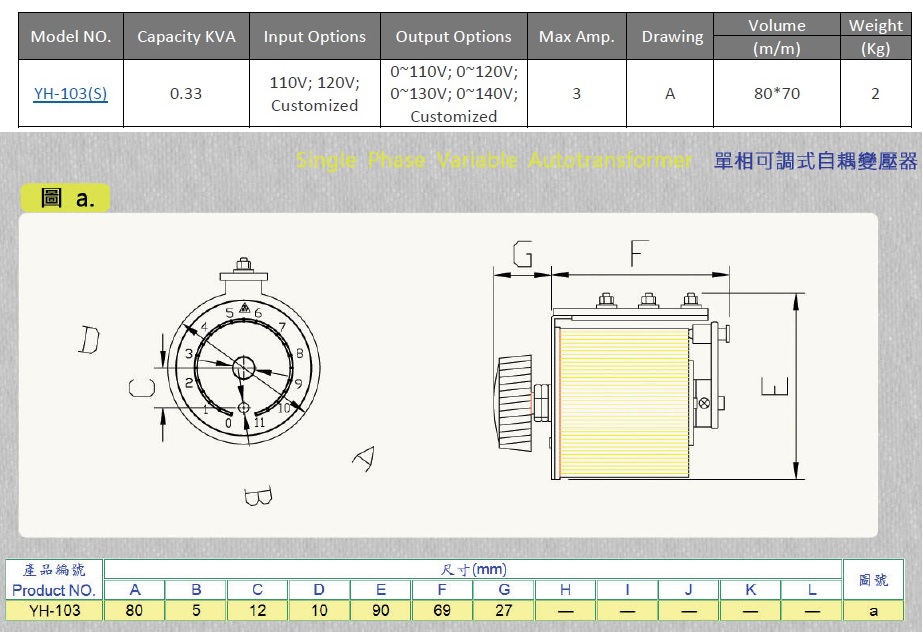Click the Drawing column header
Viewport: 923px width, 635px height.
pyautogui.click(x=671, y=36)
